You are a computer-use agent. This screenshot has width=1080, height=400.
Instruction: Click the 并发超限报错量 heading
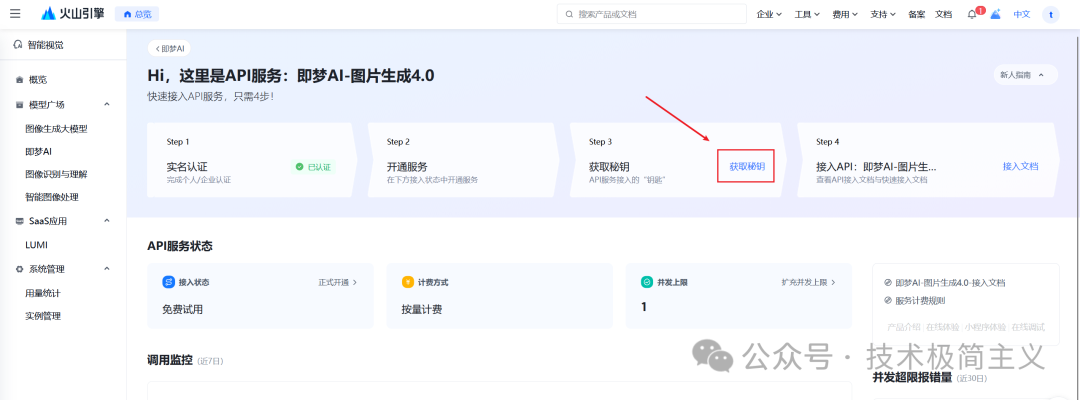pyautogui.click(x=912, y=377)
